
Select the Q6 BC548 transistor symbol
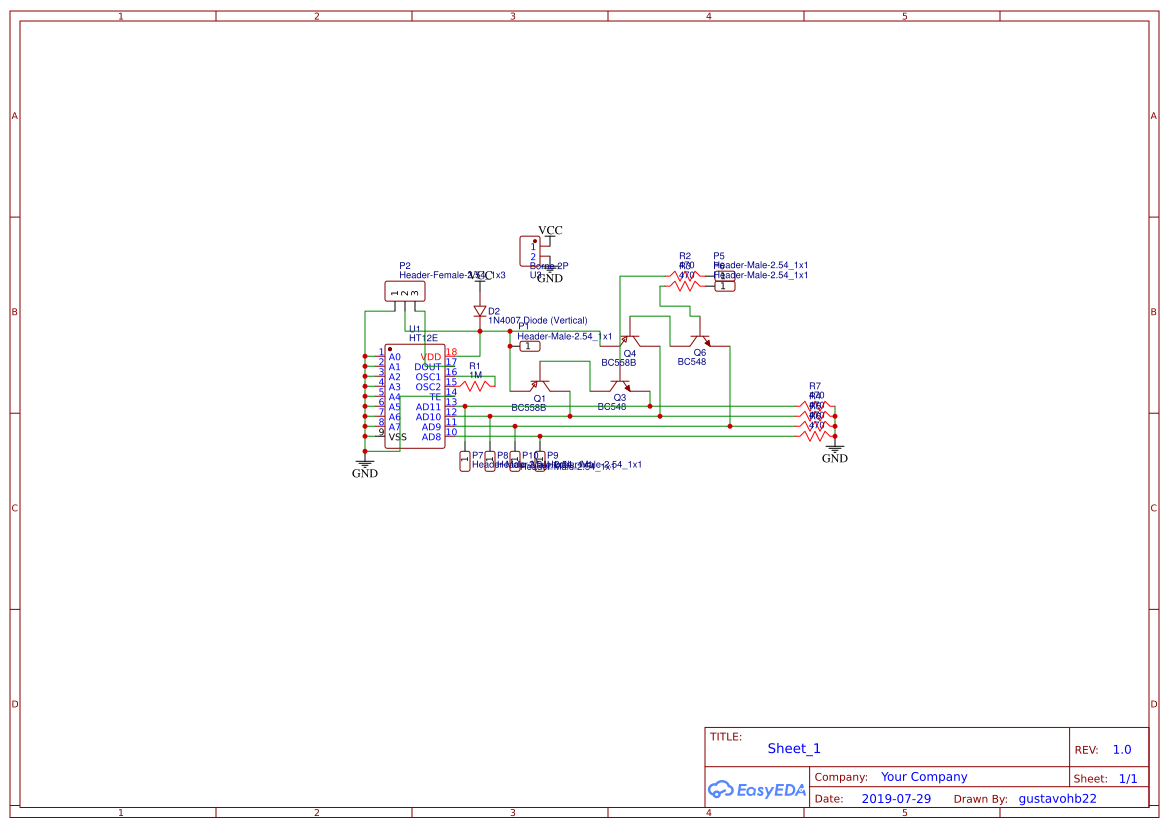700,340
